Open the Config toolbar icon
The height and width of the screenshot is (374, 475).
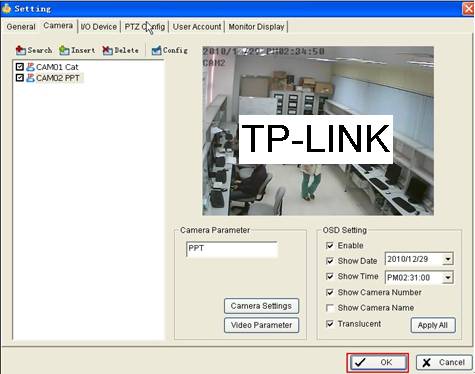coord(156,50)
